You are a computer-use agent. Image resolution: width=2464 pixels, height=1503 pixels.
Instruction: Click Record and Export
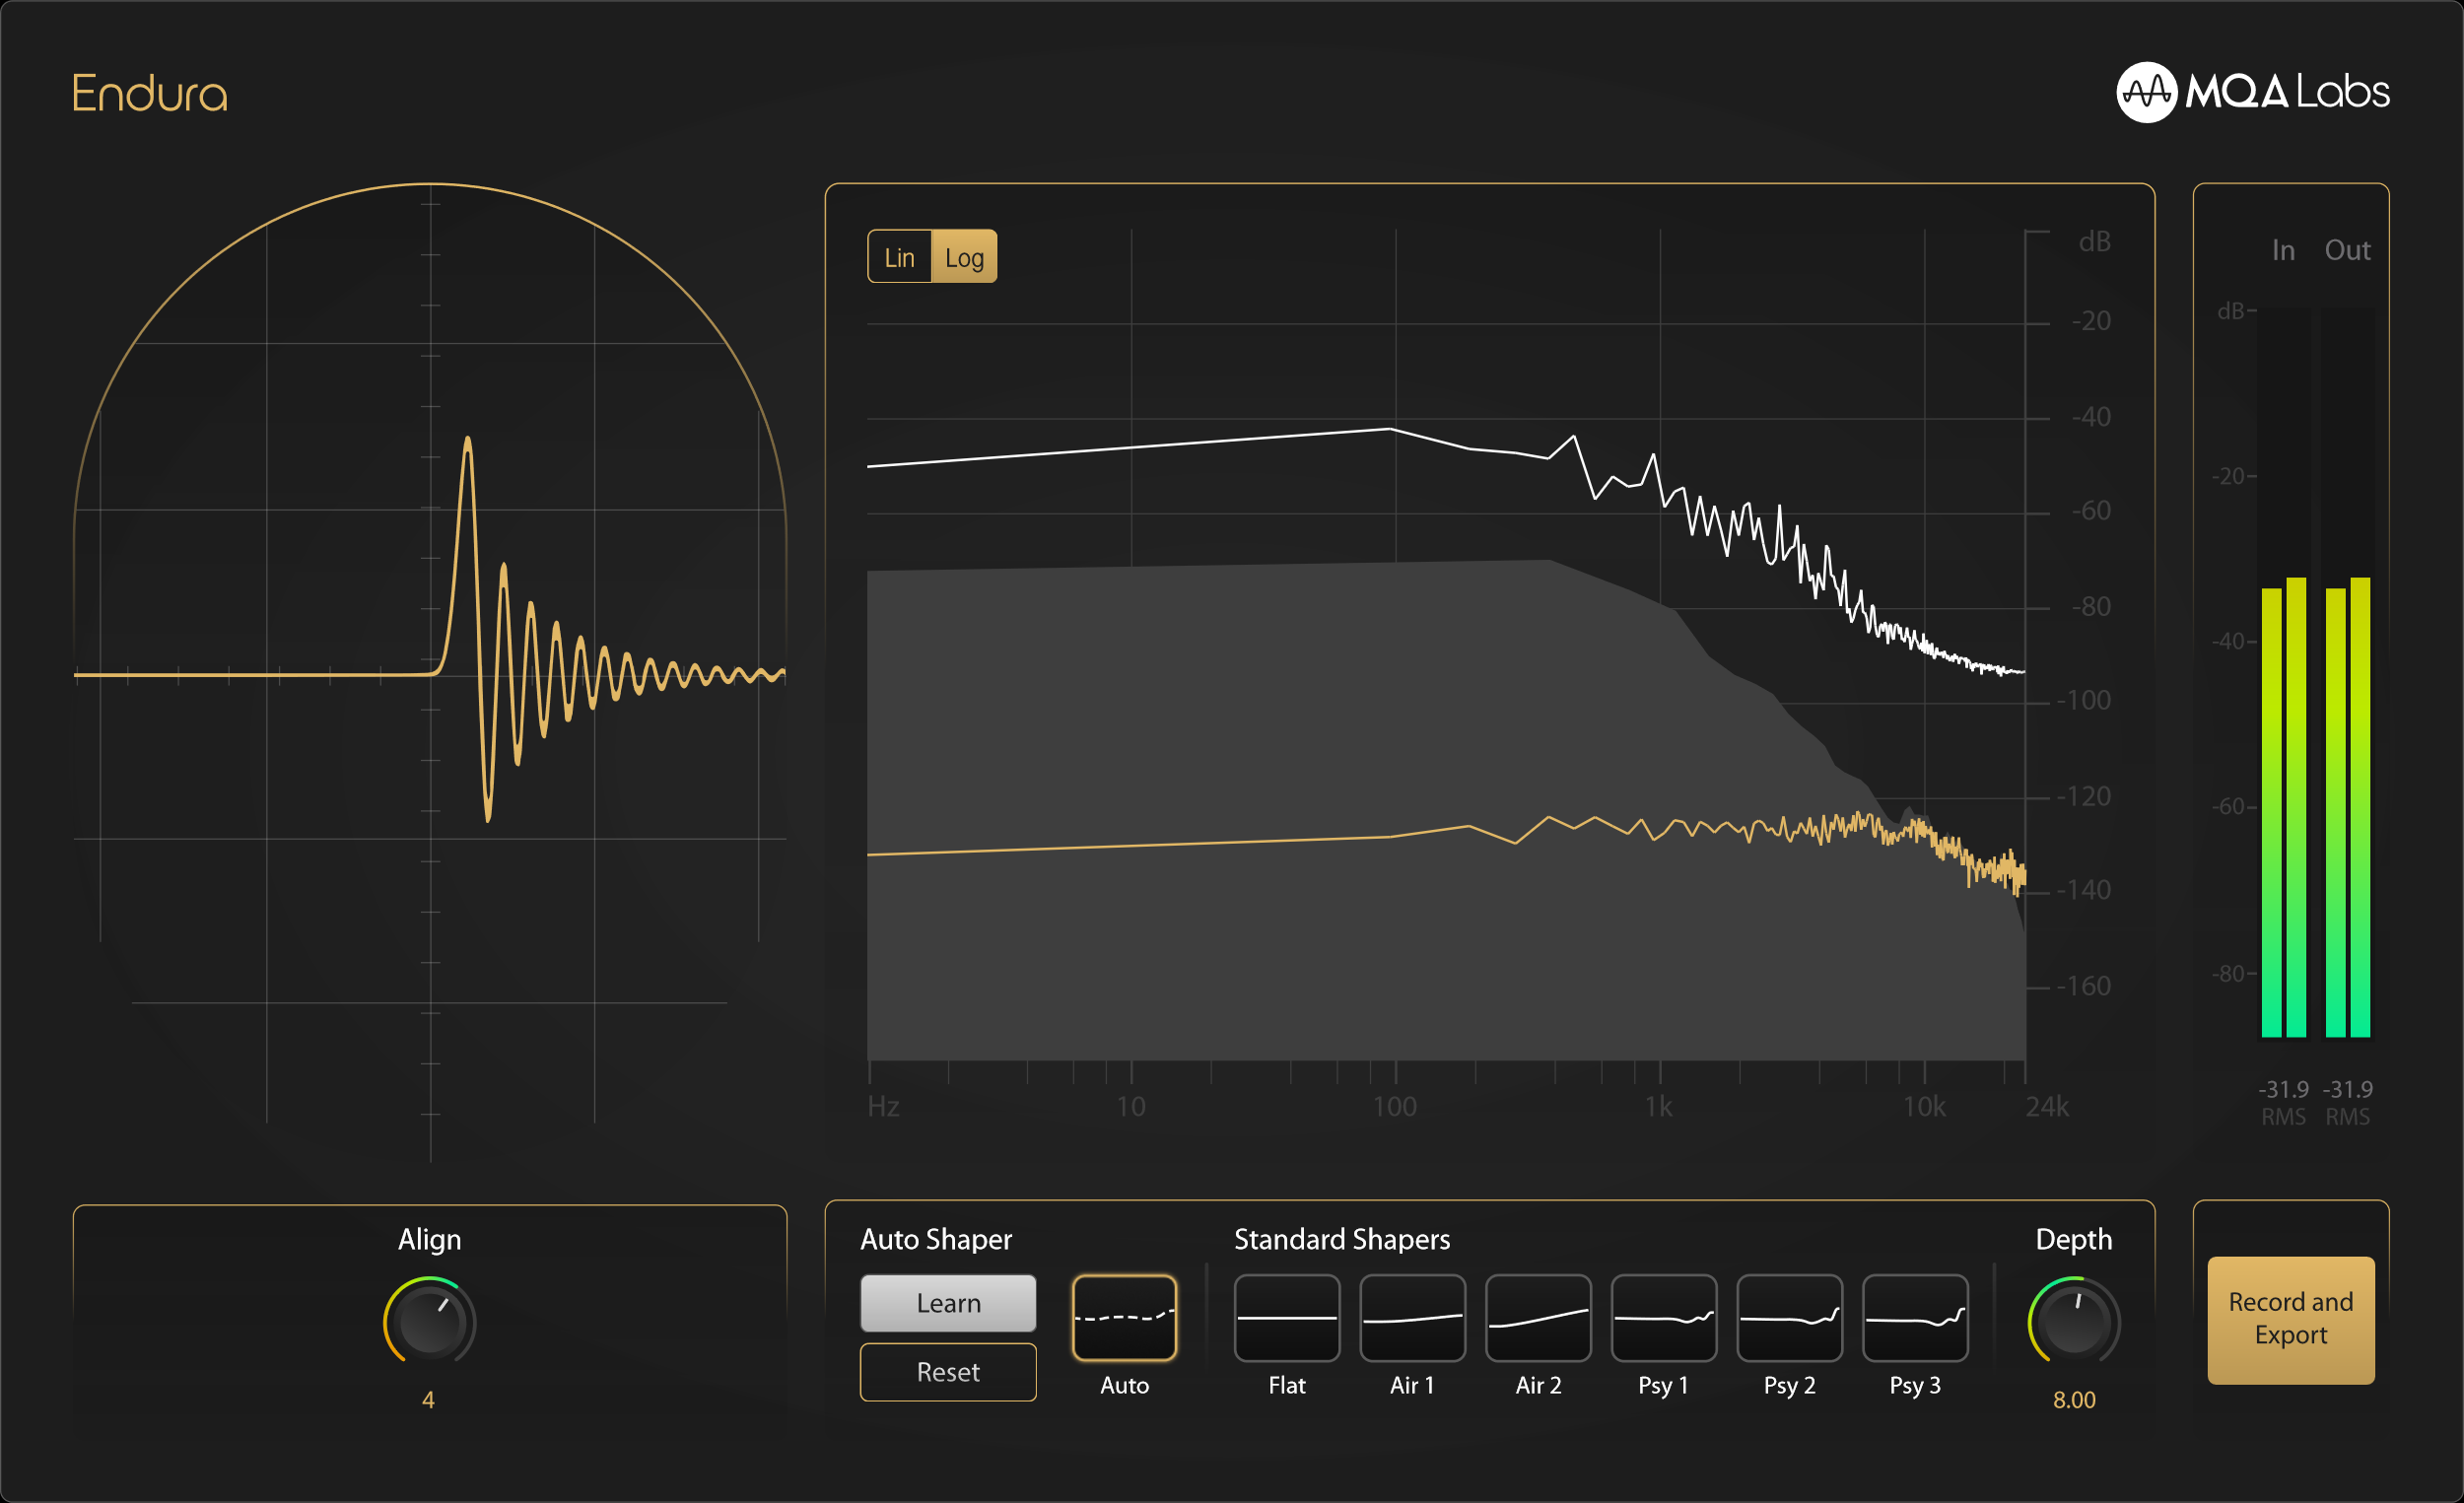tap(2290, 1319)
